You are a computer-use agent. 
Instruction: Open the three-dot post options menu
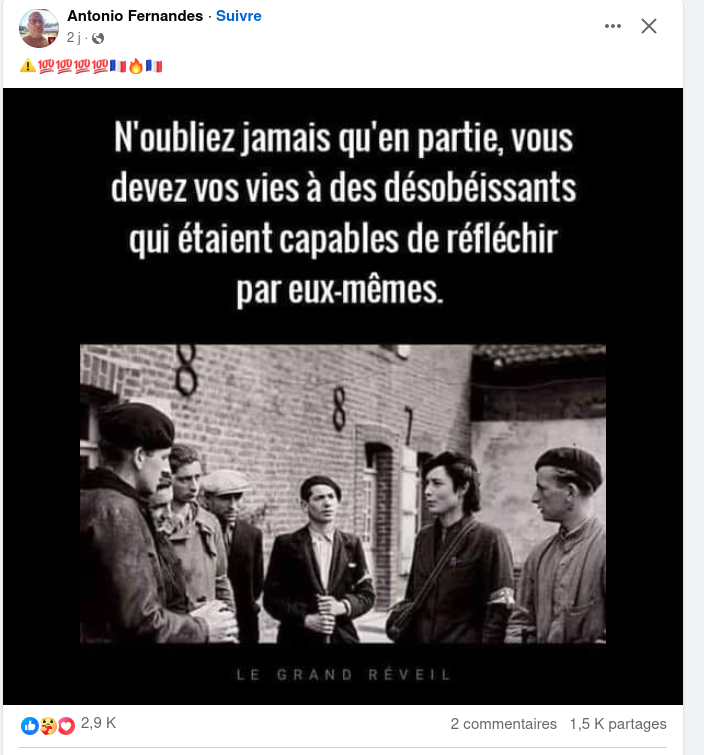pos(613,26)
